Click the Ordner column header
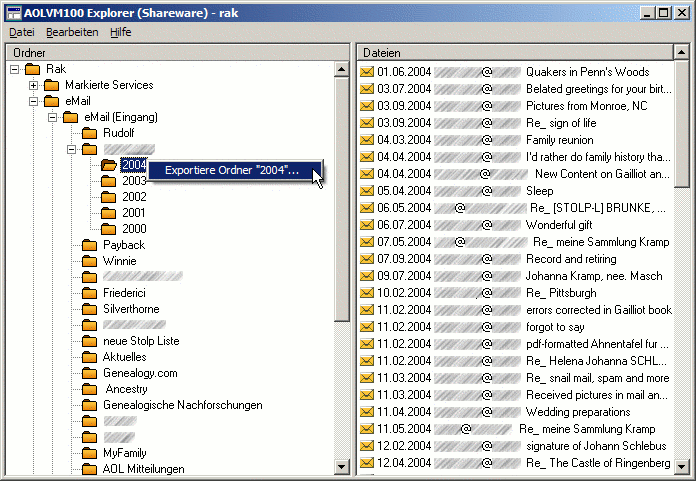 [177, 53]
